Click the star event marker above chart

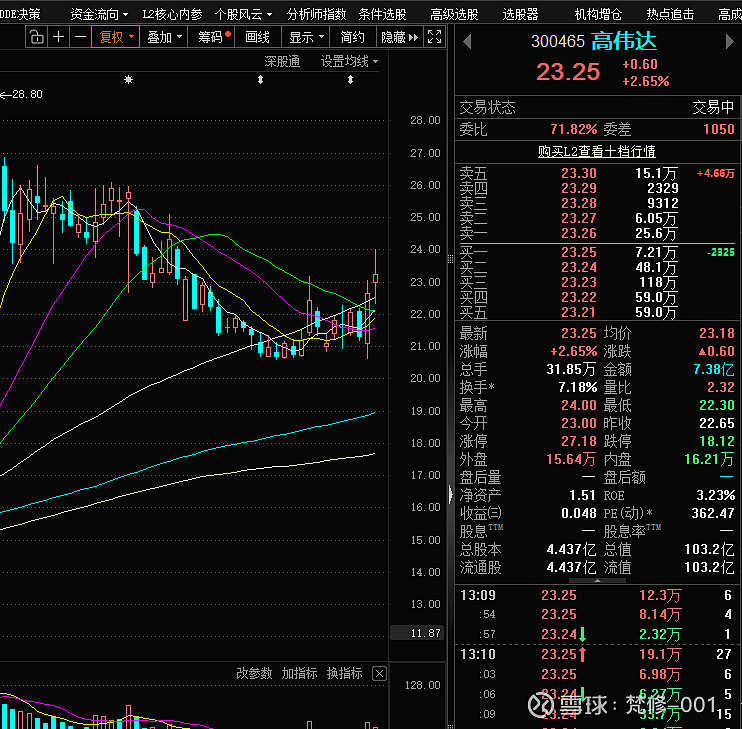(x=128, y=79)
